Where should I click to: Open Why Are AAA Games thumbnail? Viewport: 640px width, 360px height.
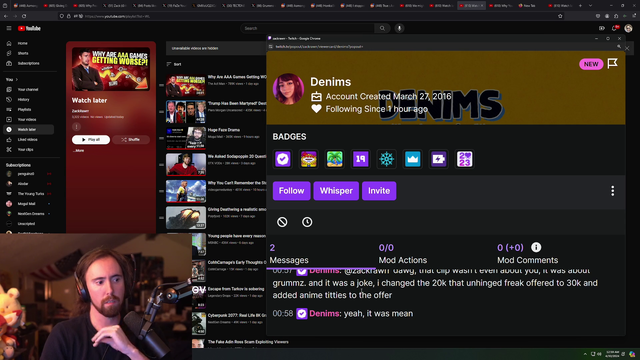(x=186, y=85)
